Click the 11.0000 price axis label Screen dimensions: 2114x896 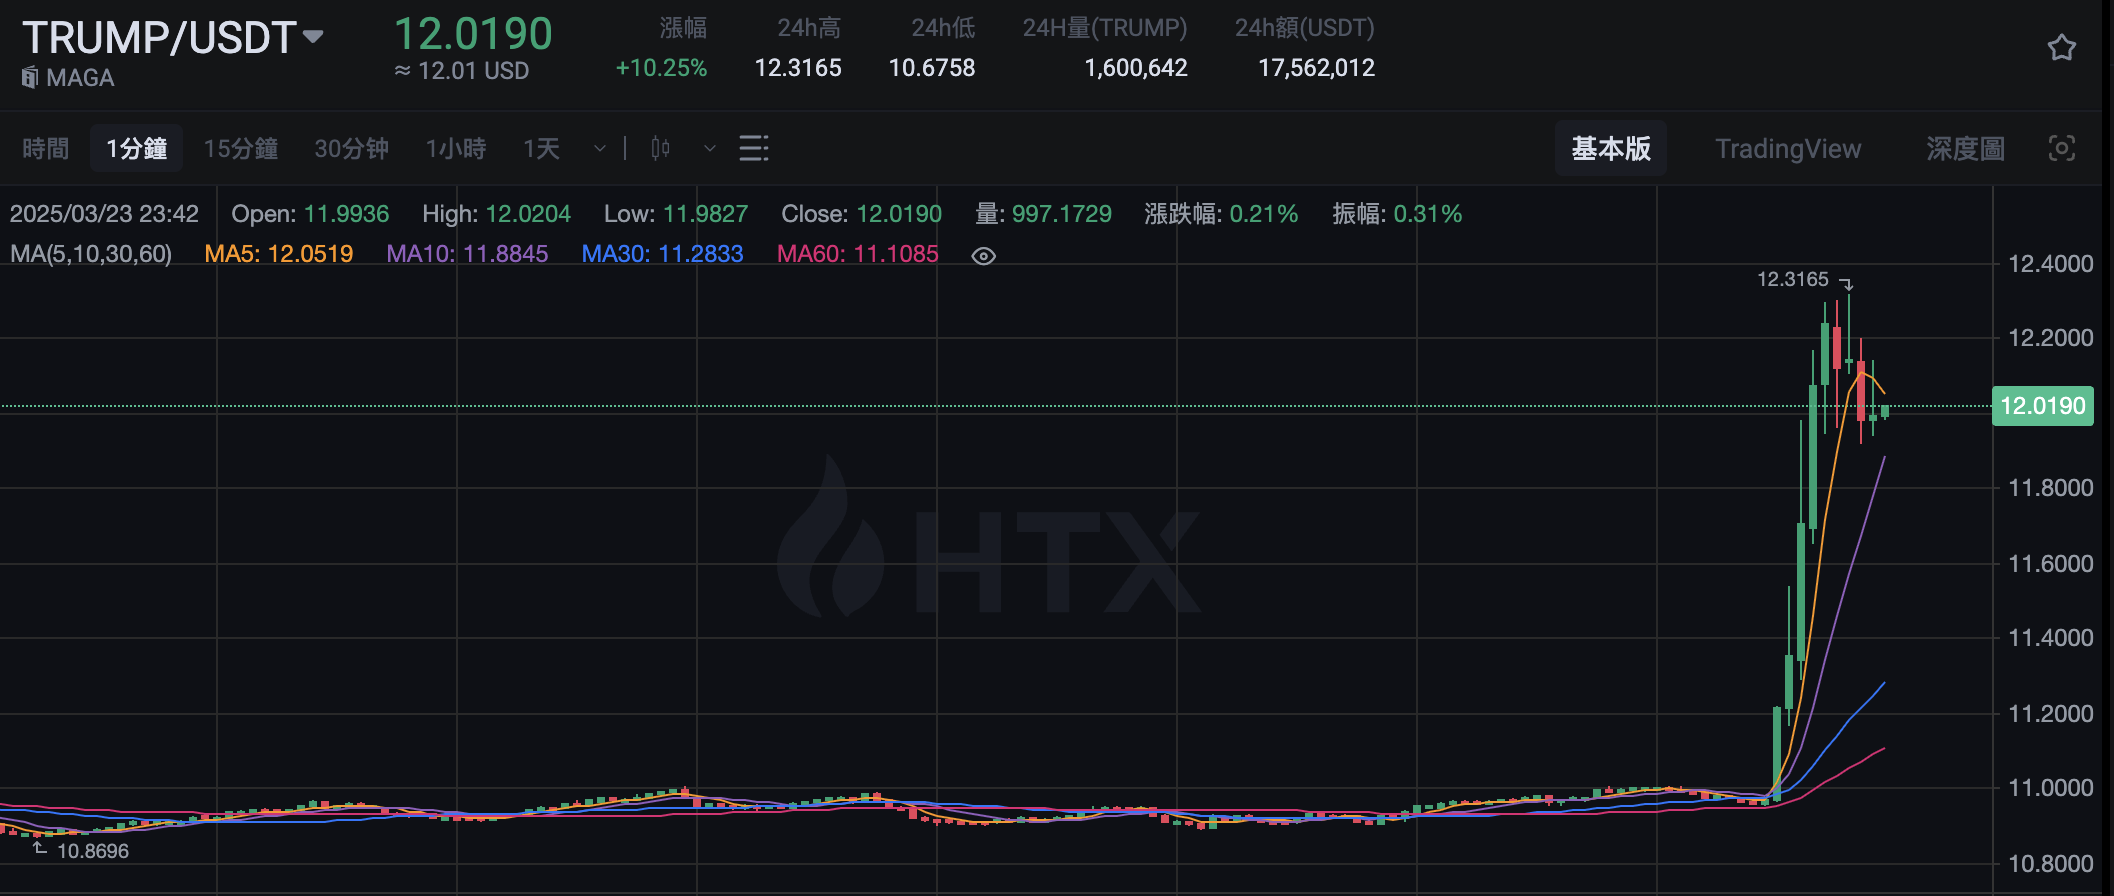[2051, 788]
